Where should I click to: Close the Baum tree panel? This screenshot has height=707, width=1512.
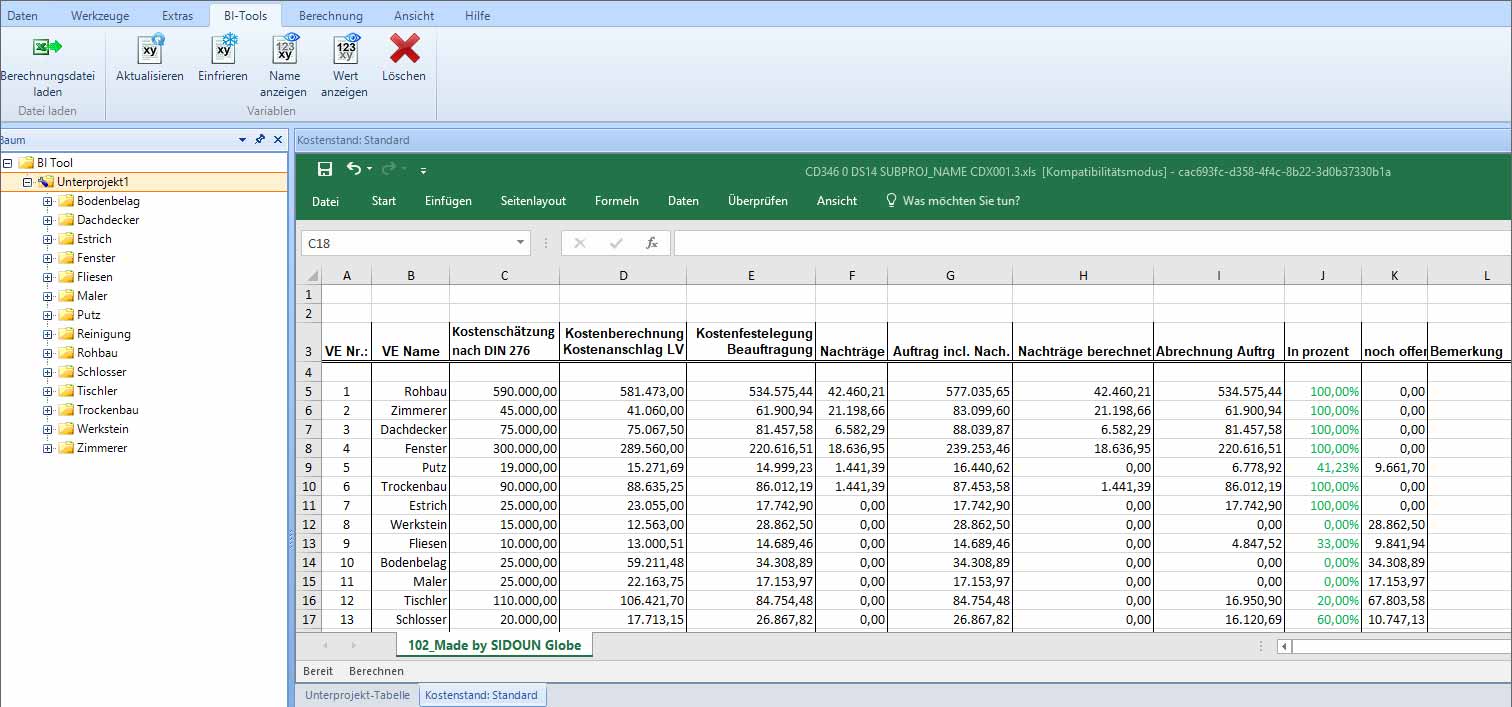point(278,140)
